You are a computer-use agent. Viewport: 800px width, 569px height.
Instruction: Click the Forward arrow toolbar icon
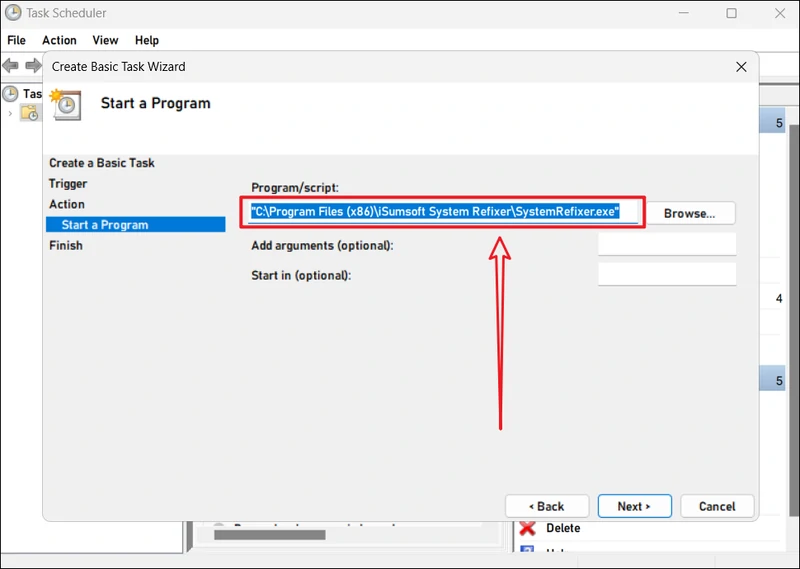pyautogui.click(x=33, y=65)
